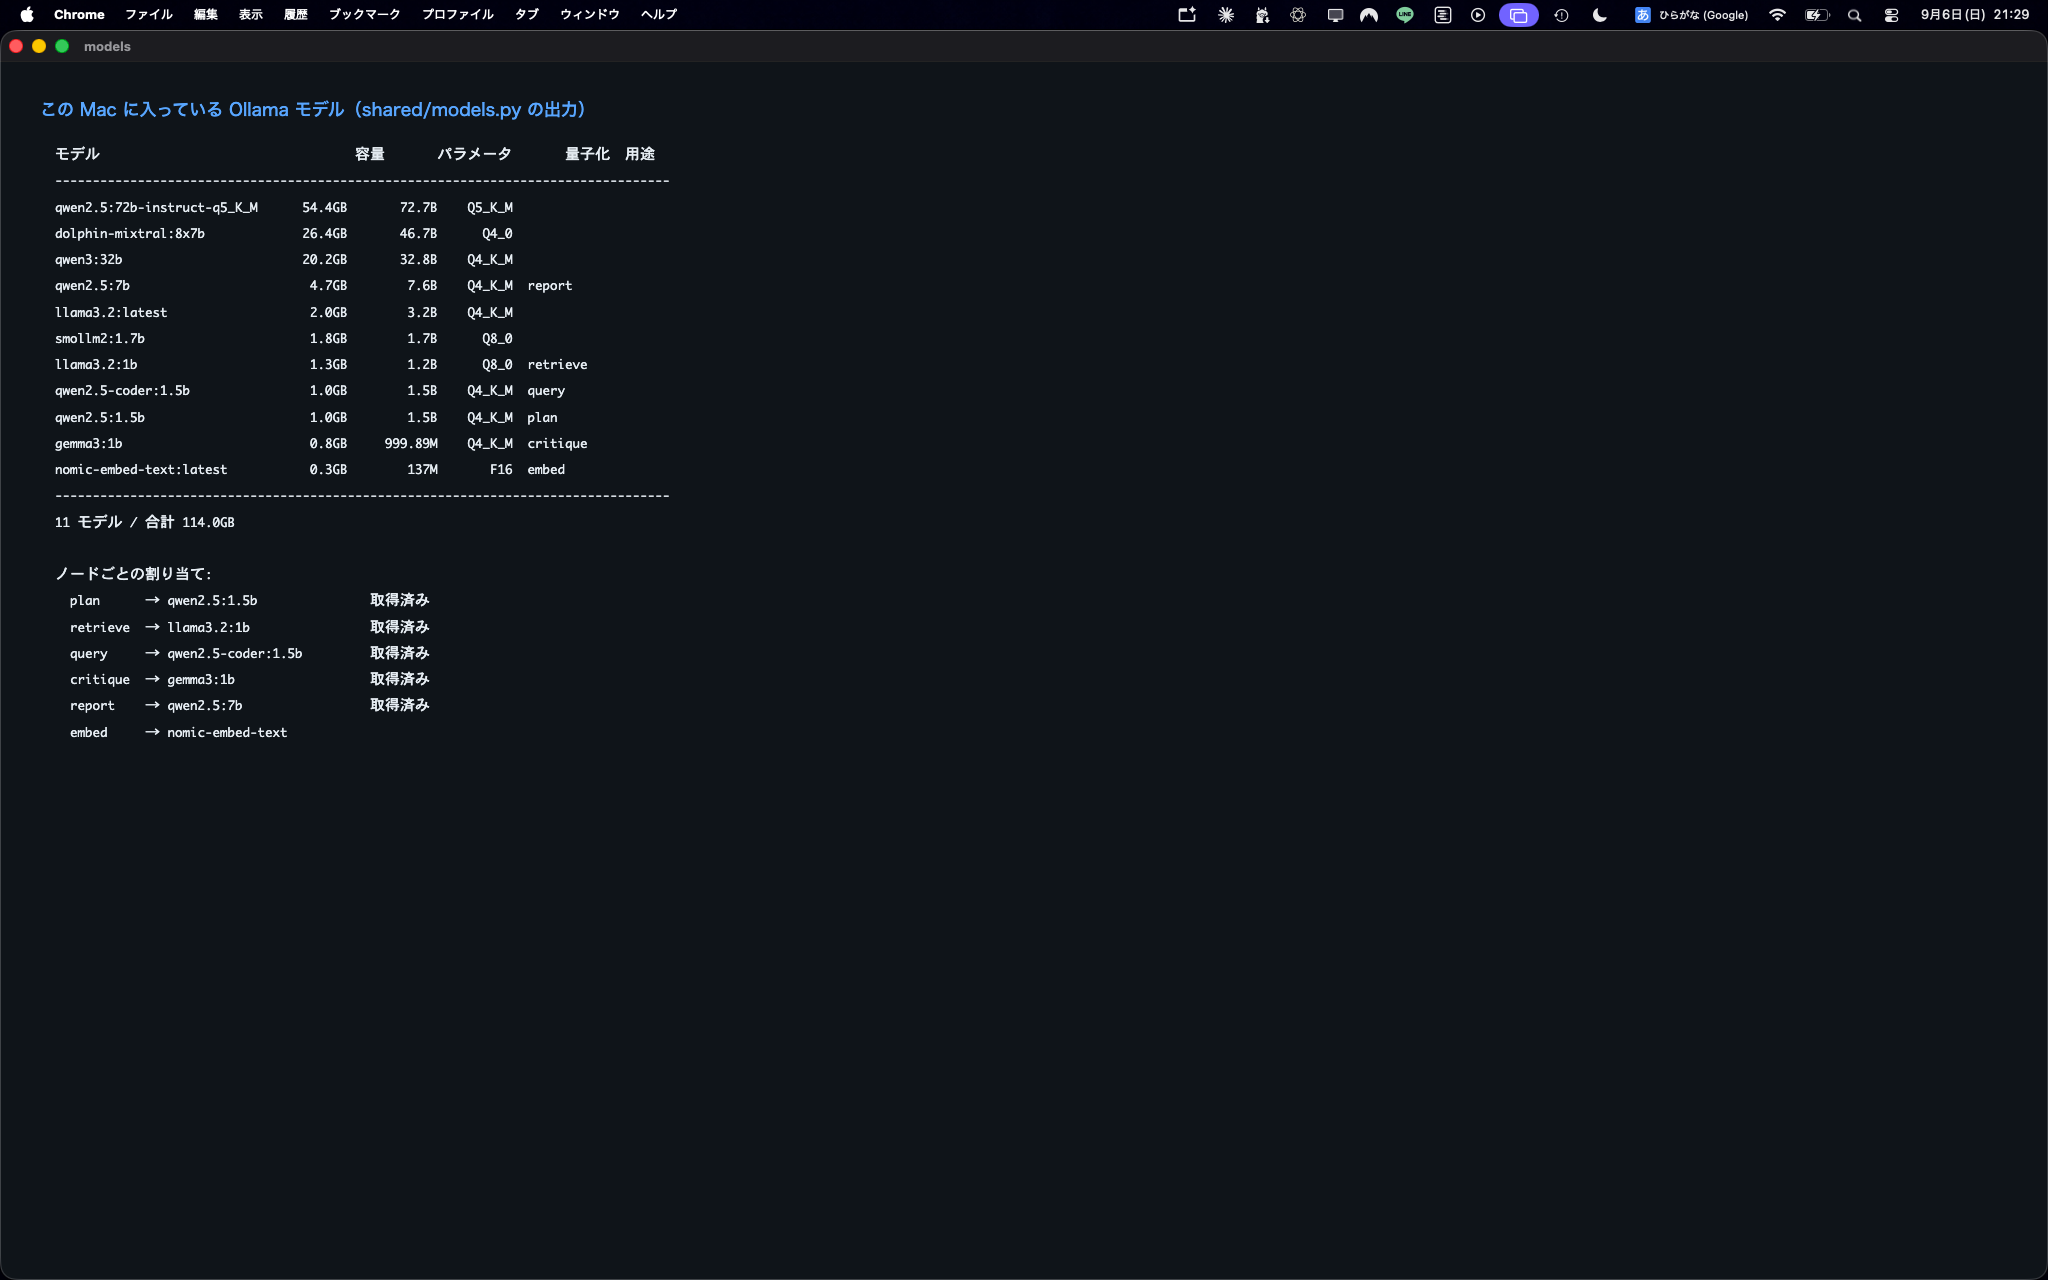Click the text-lines note icon in menu bar
This screenshot has width=2048, height=1280.
click(1442, 15)
